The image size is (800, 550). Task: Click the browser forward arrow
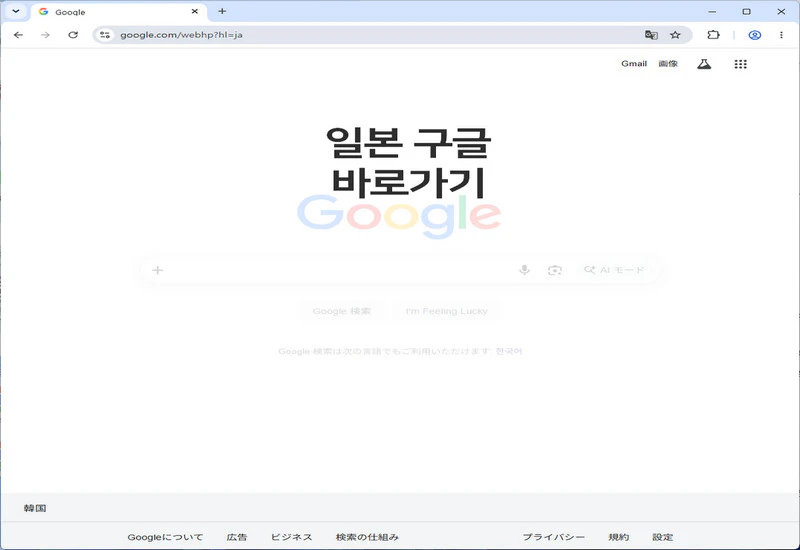click(x=45, y=35)
